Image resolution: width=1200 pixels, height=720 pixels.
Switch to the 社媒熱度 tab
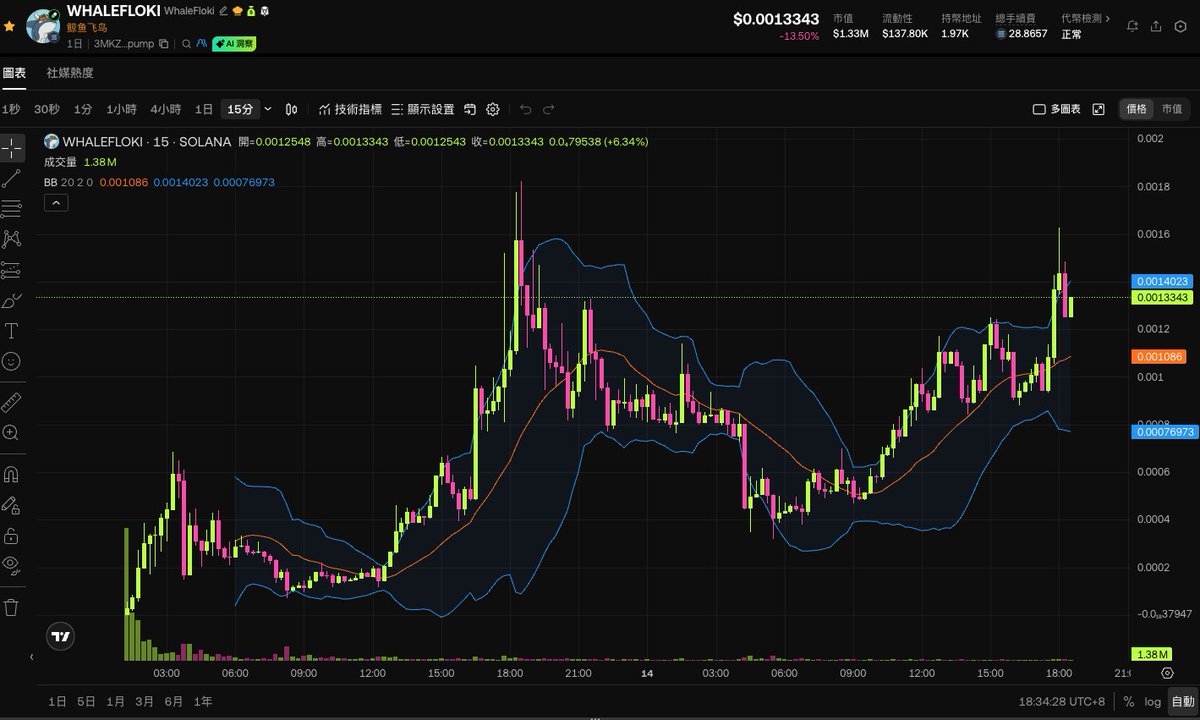coord(70,73)
